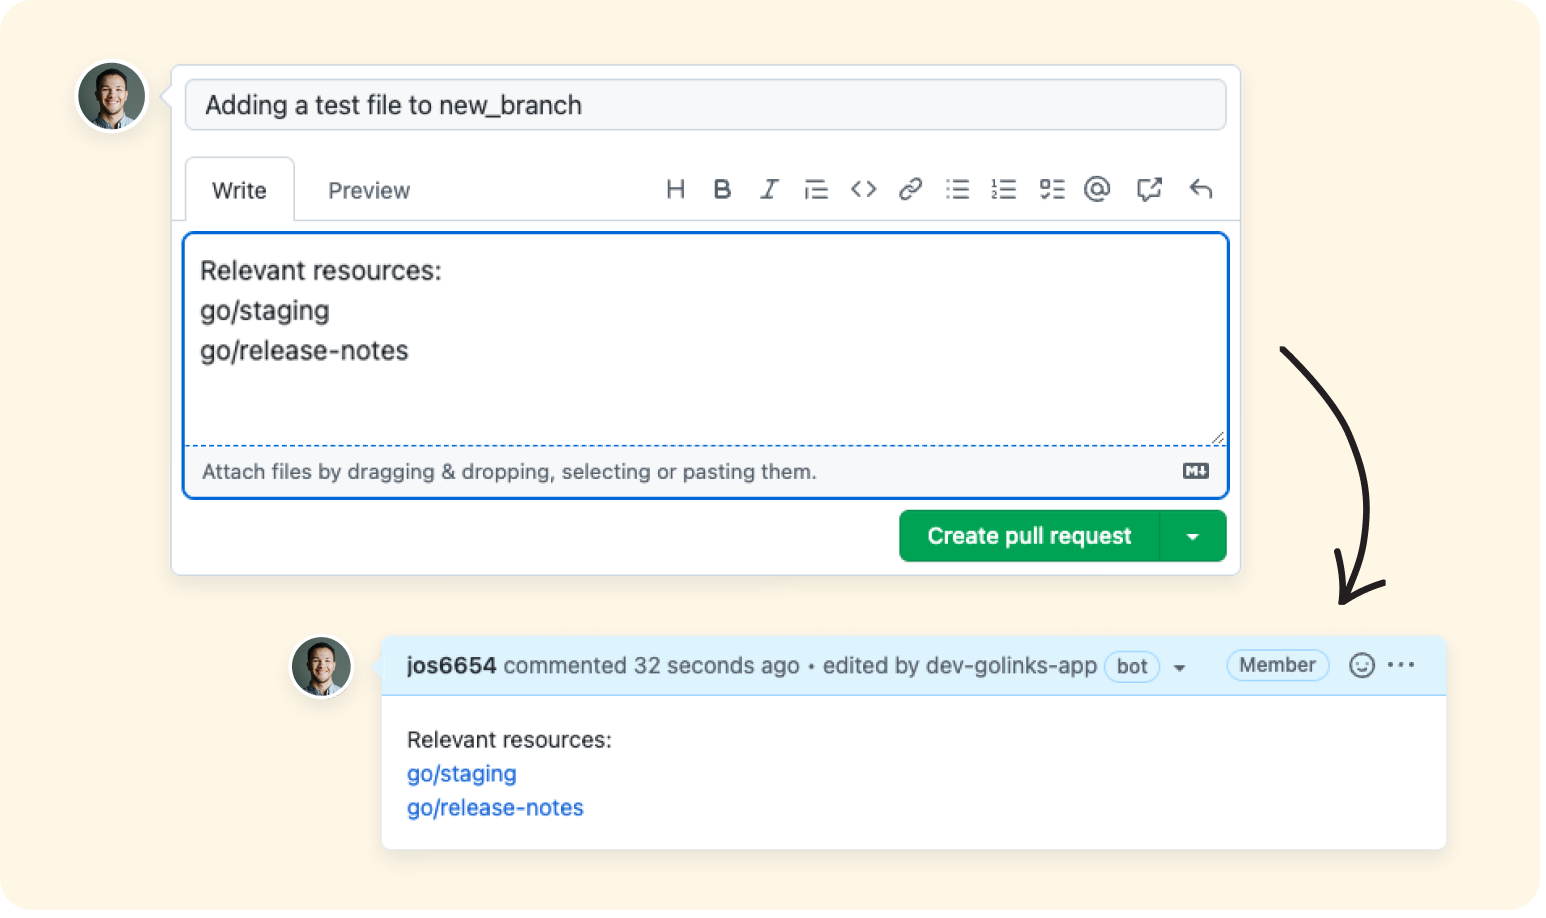Viewport: 1546px width, 918px height.
Task: Click the Create pull request button
Action: click(x=1028, y=535)
